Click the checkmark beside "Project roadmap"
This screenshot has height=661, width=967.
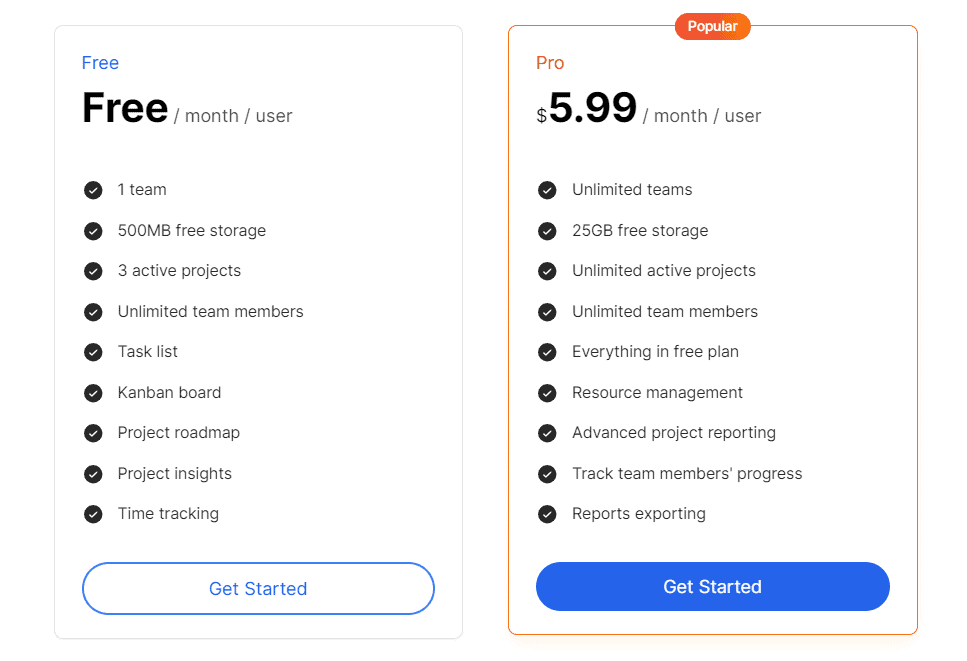click(x=93, y=433)
